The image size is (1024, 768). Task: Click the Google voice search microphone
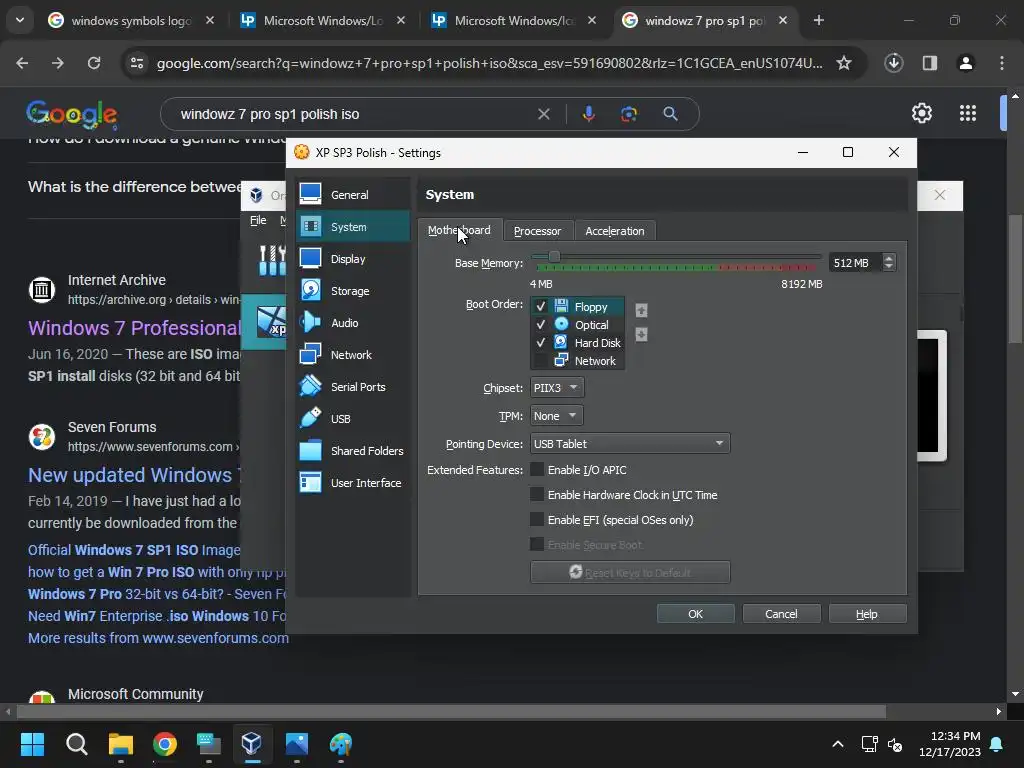coord(588,114)
